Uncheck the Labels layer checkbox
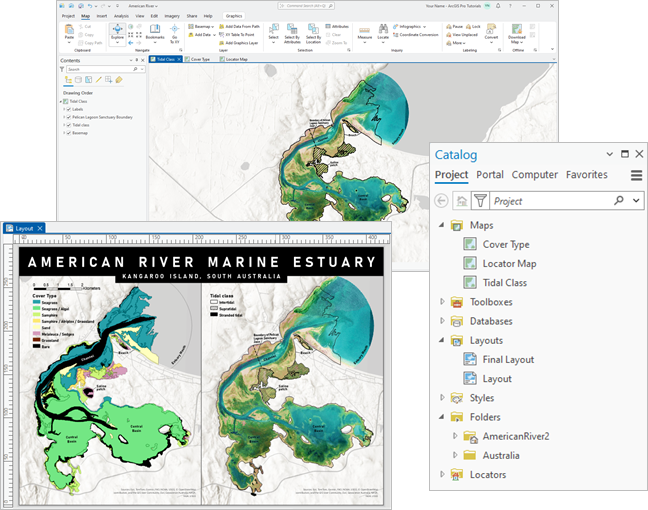 (68, 109)
